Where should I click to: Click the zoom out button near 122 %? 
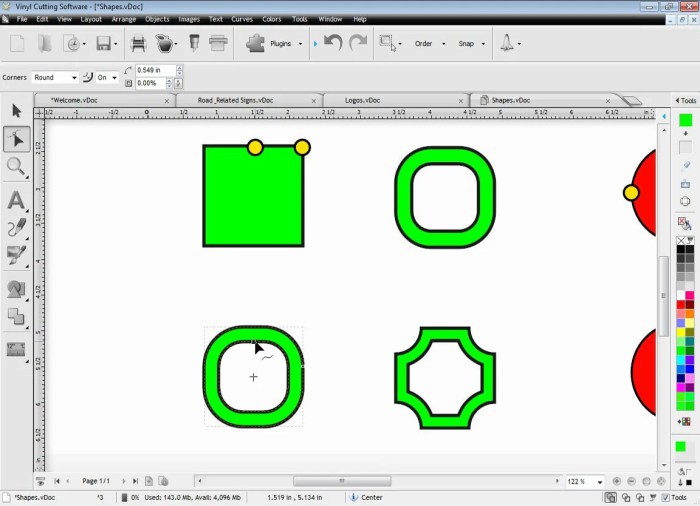click(631, 481)
